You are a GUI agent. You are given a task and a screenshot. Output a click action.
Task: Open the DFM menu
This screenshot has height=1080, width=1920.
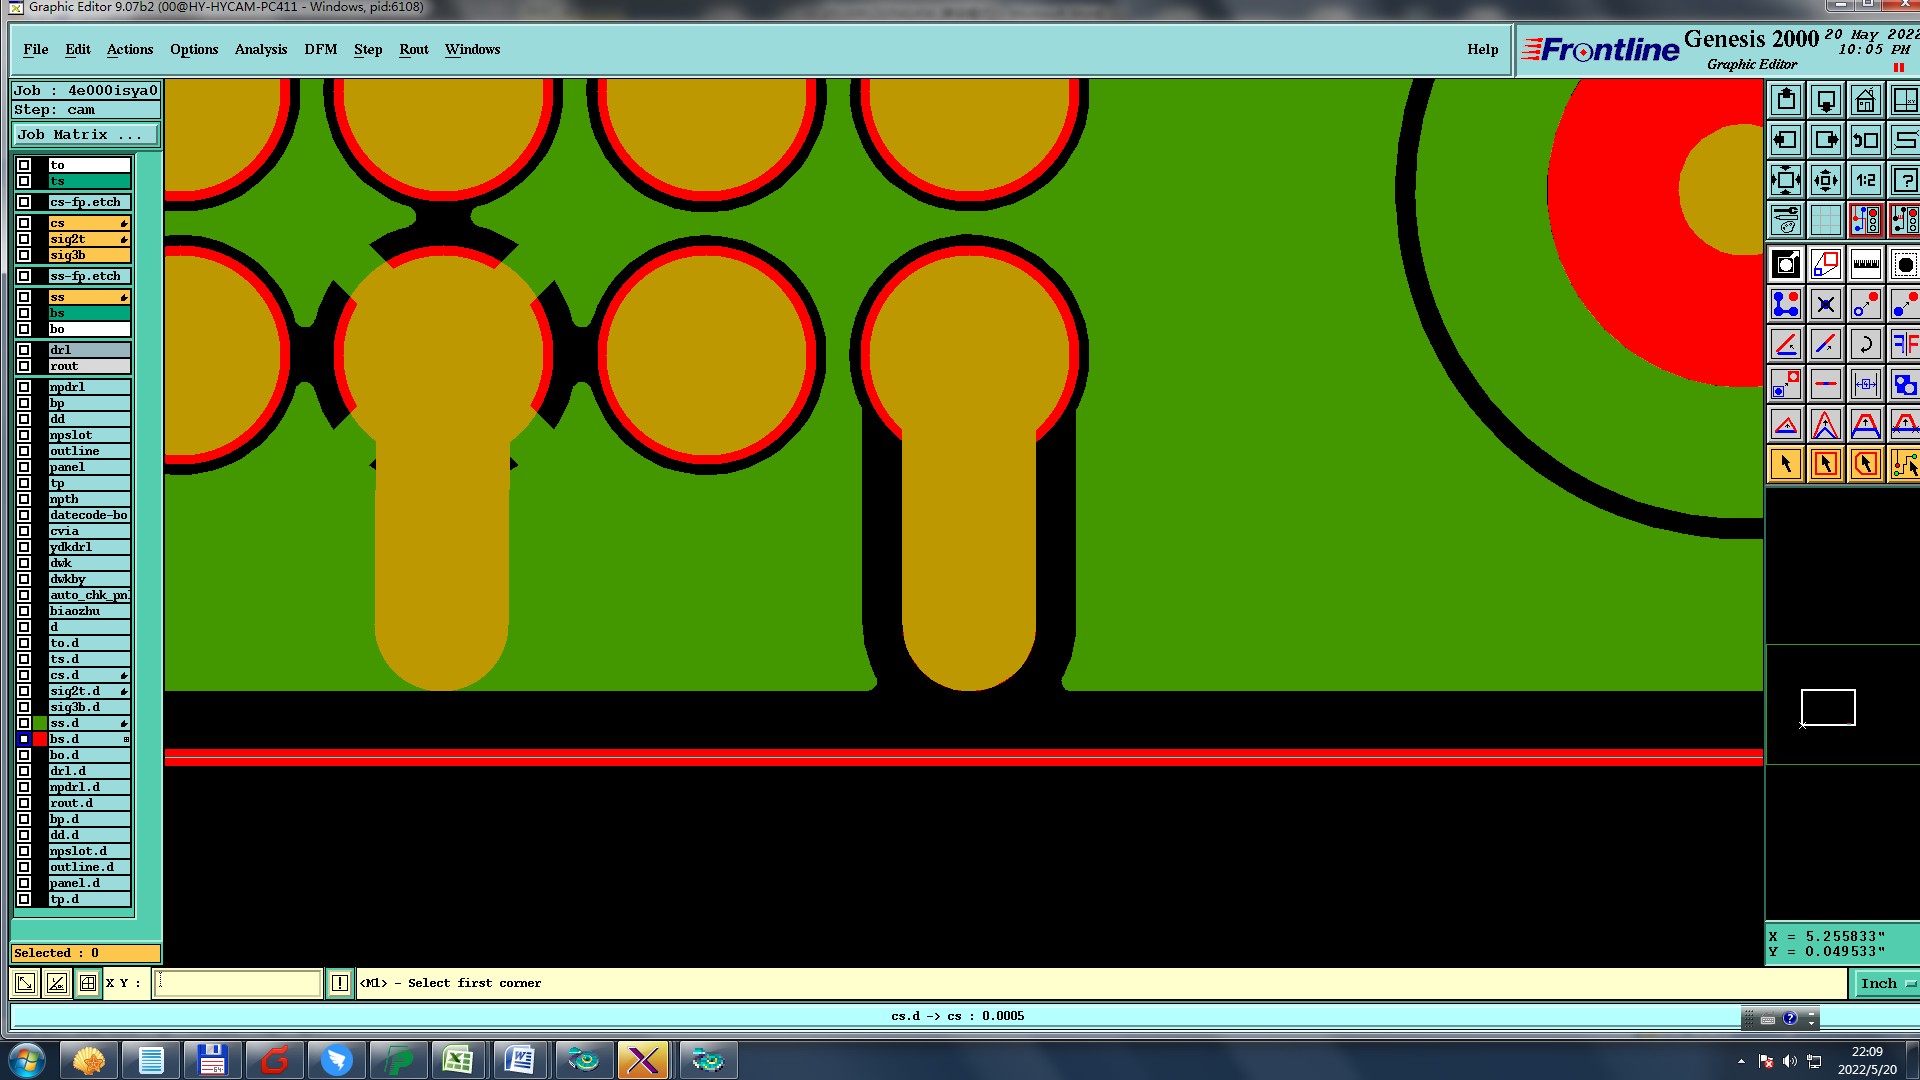tap(320, 49)
